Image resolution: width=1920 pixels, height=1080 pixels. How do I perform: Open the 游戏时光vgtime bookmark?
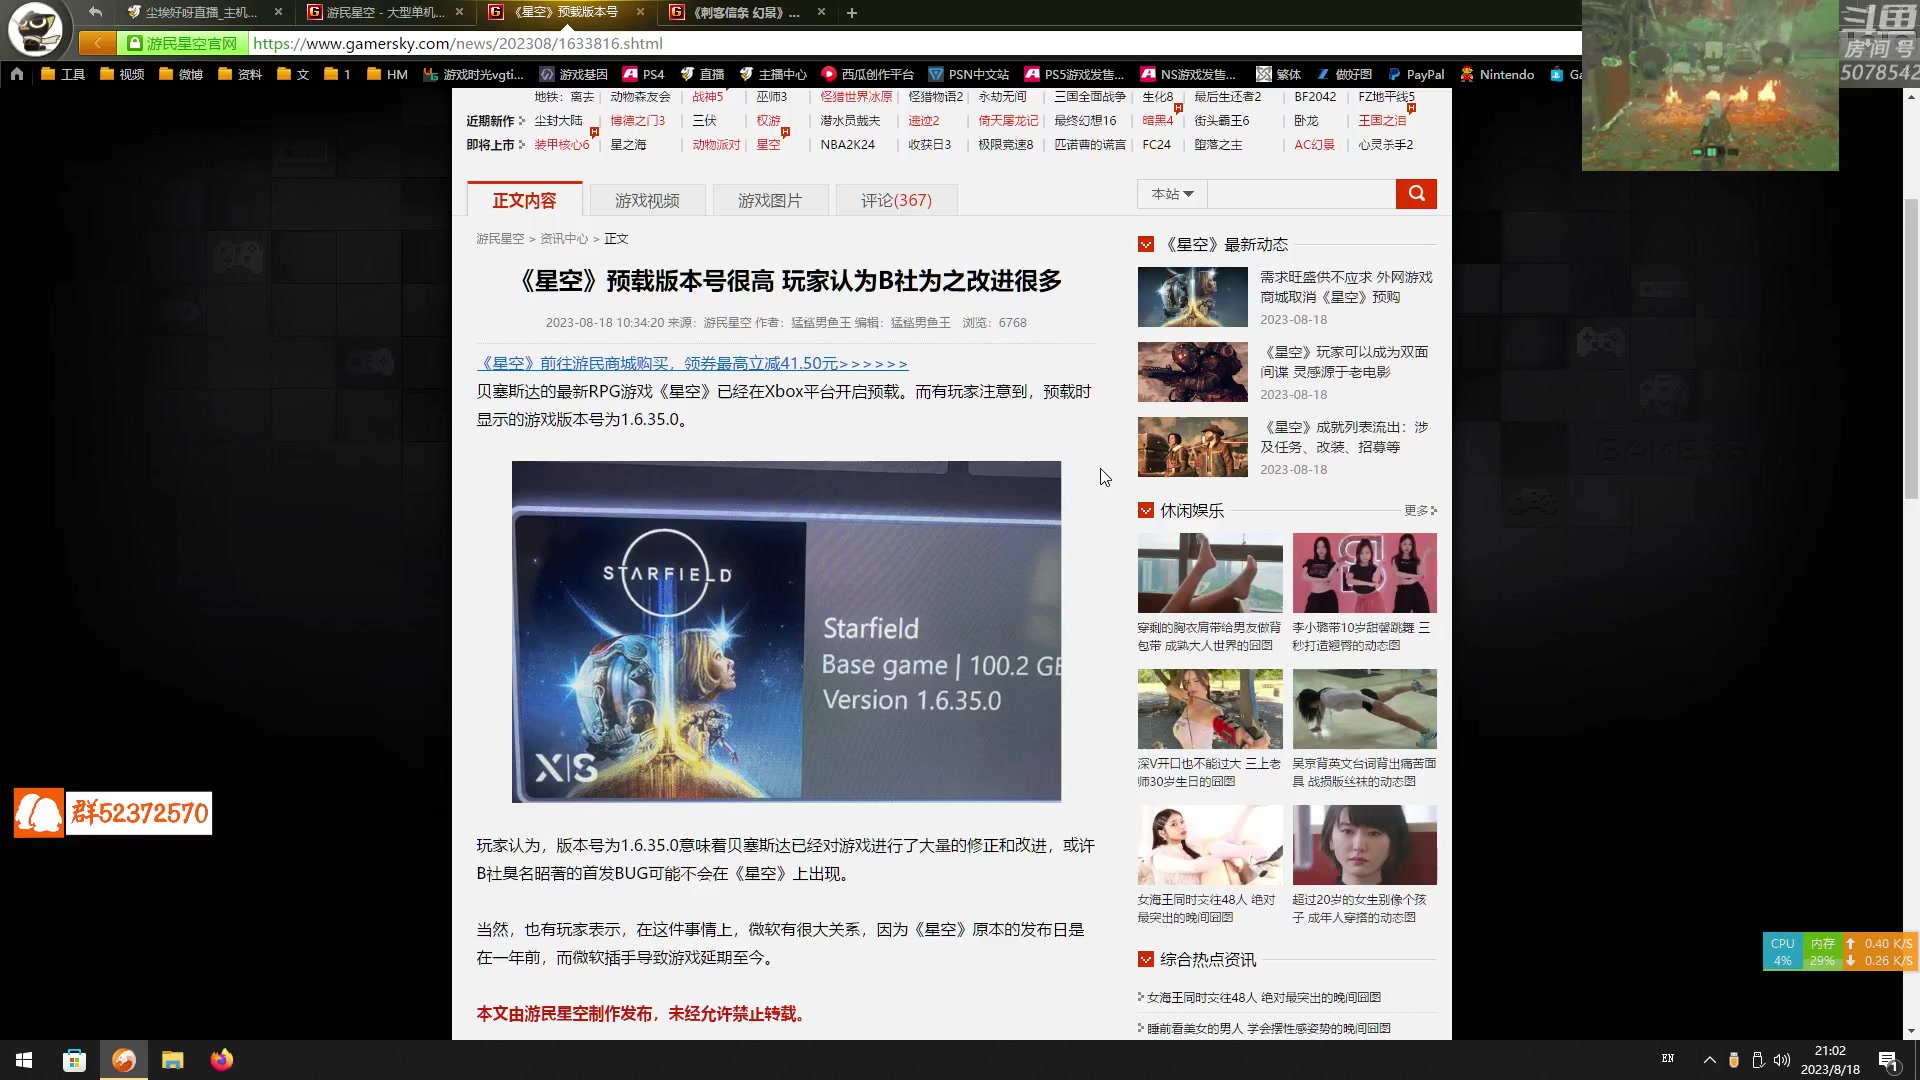pos(473,74)
